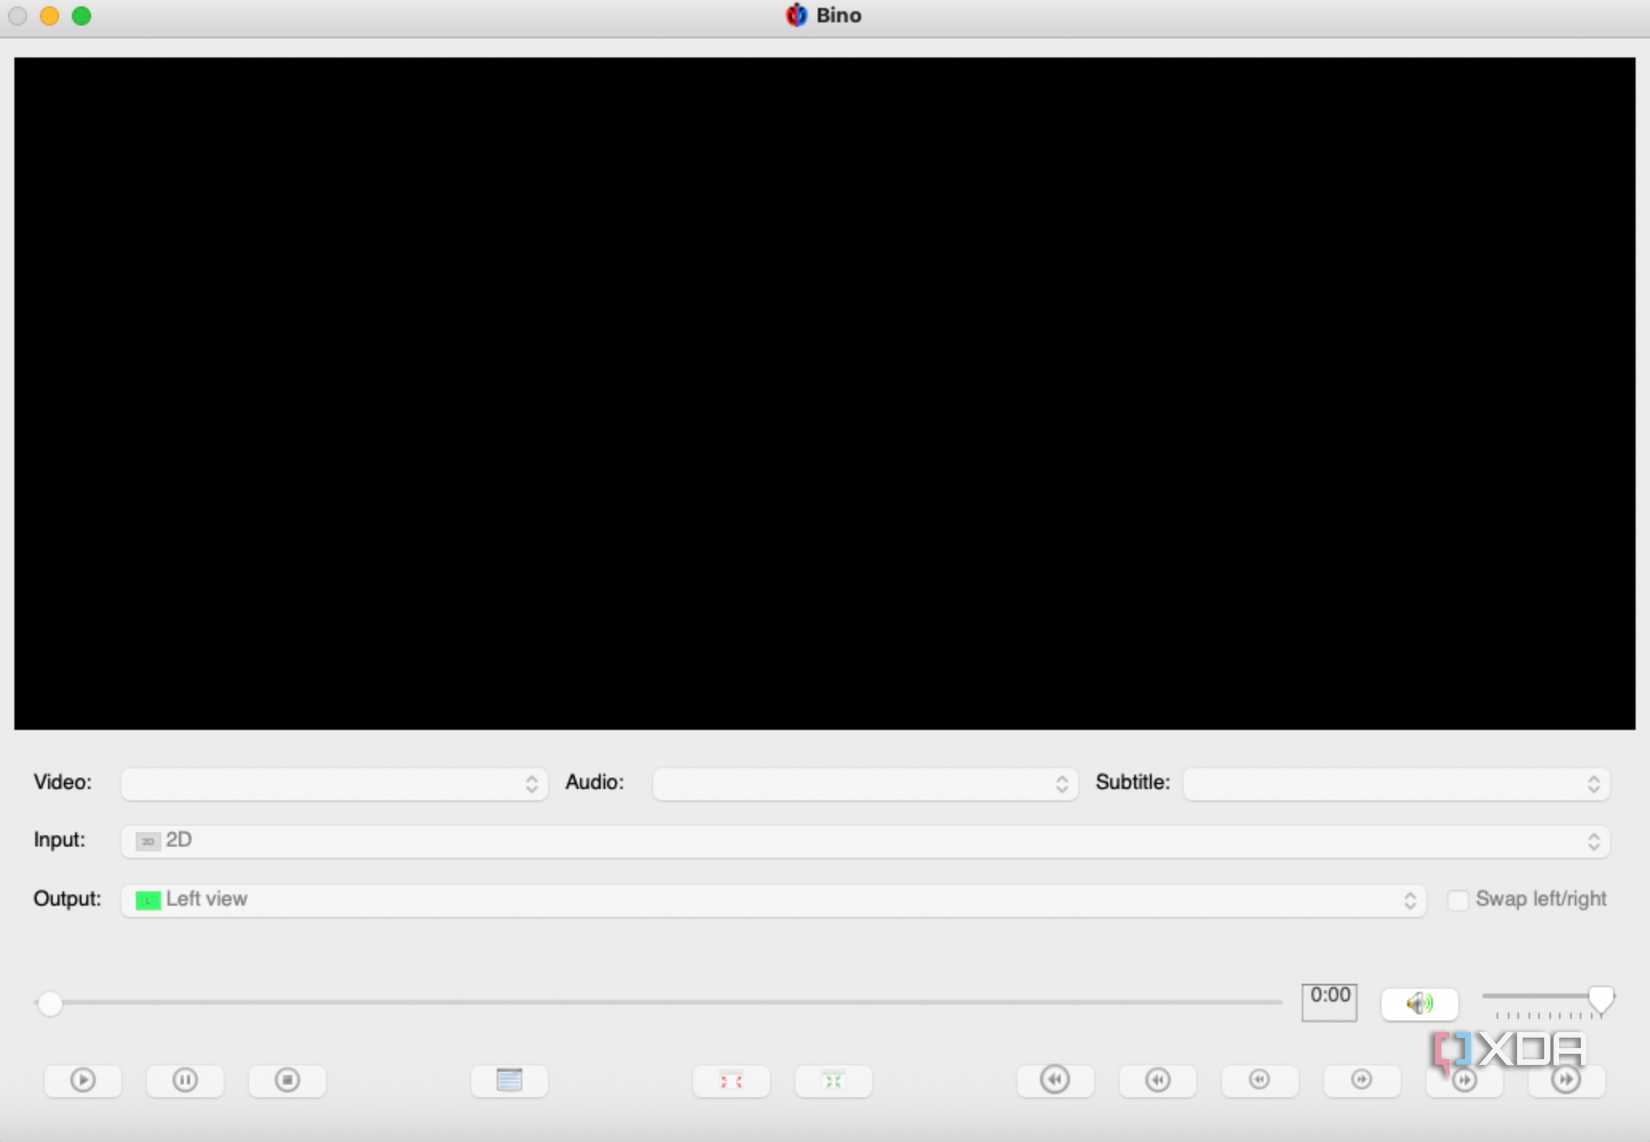Pause the video with the pause button
Screen dimensions: 1650x1142
coord(185,1080)
